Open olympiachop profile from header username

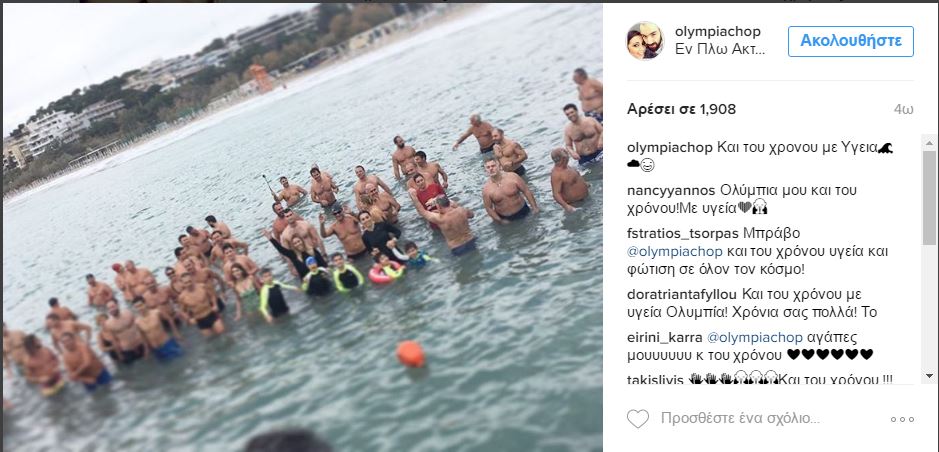coord(717,32)
